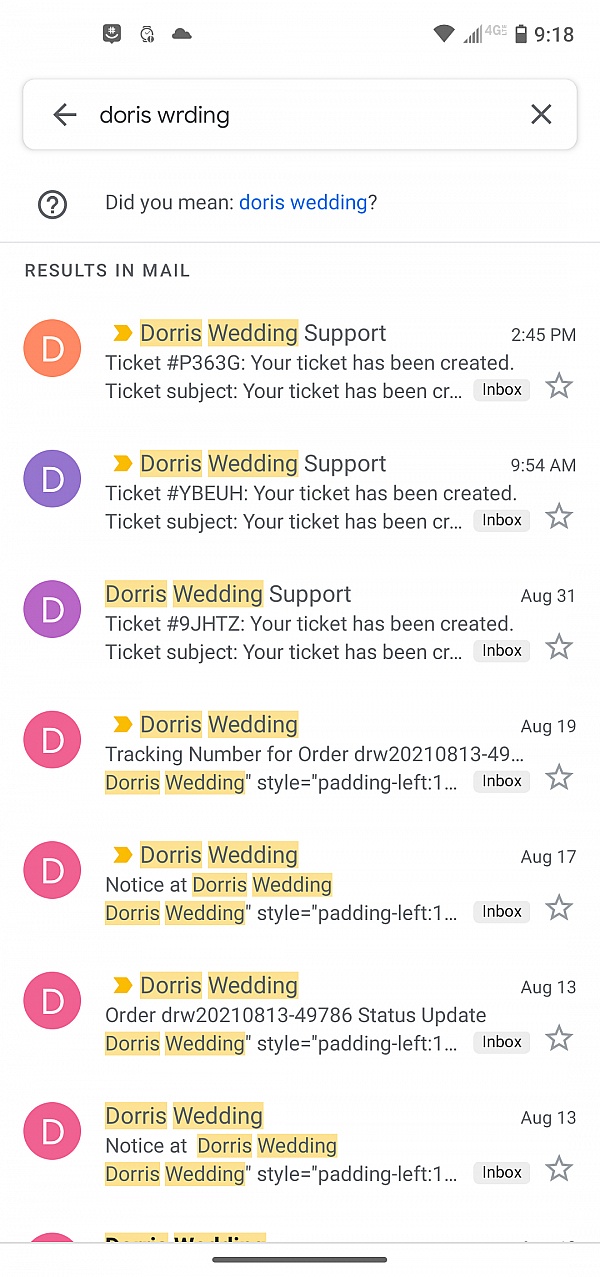Tap the importance marker on Ticket #P363G email

click(122, 333)
